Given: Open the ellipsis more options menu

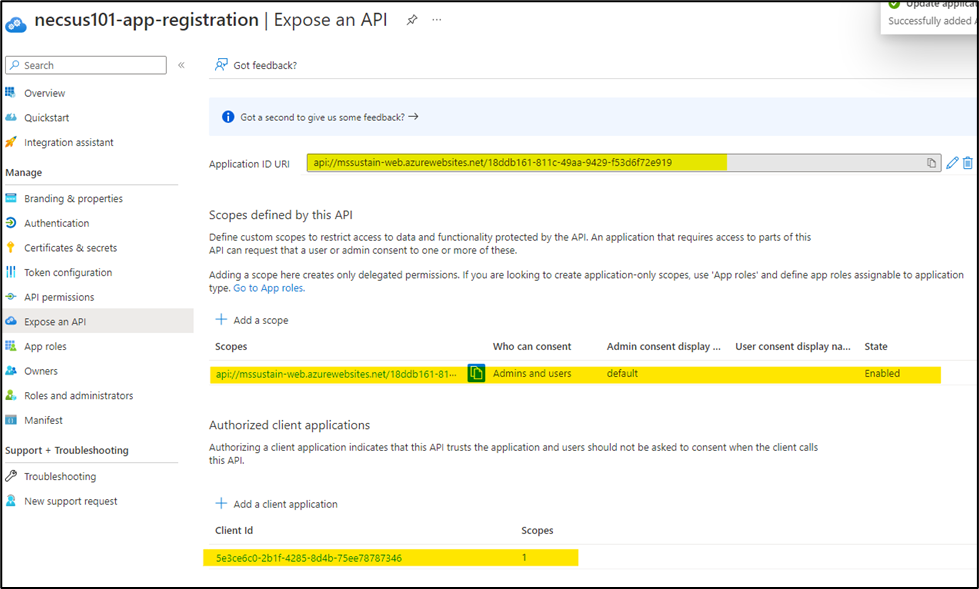Looking at the screenshot, I should [x=437, y=20].
